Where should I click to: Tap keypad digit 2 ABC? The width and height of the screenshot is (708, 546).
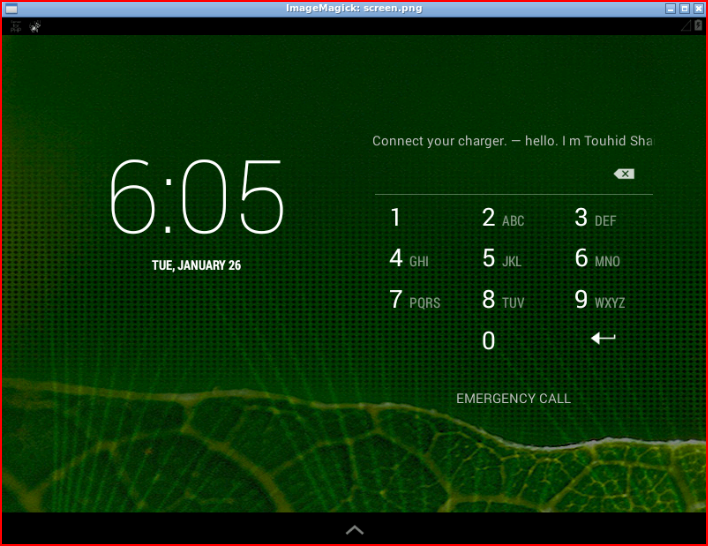click(x=503, y=218)
